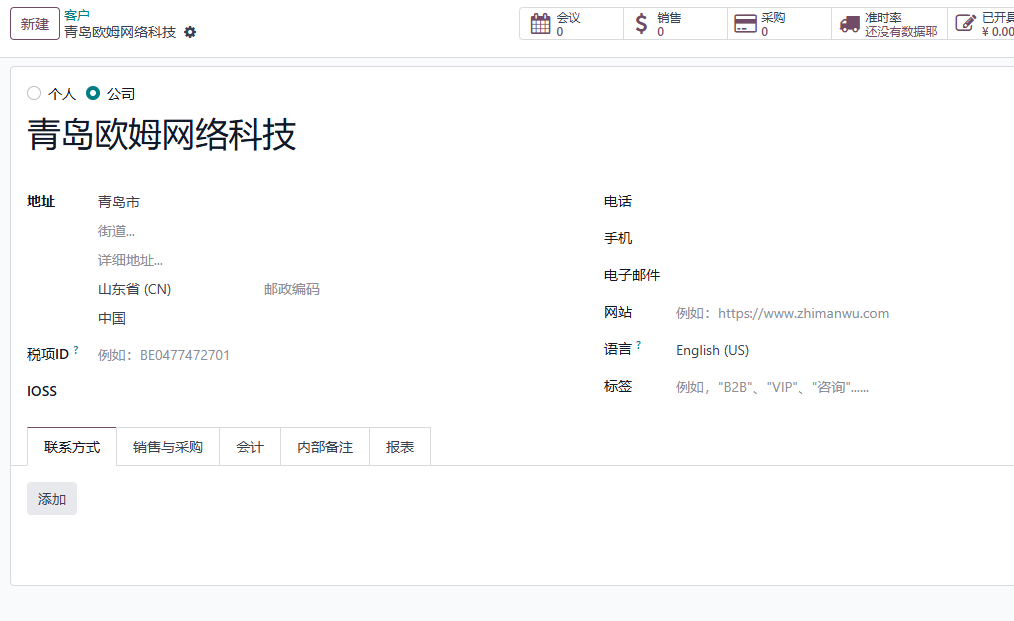Click the 添加 button
Screen dimensions: 1014x621
coord(52,499)
